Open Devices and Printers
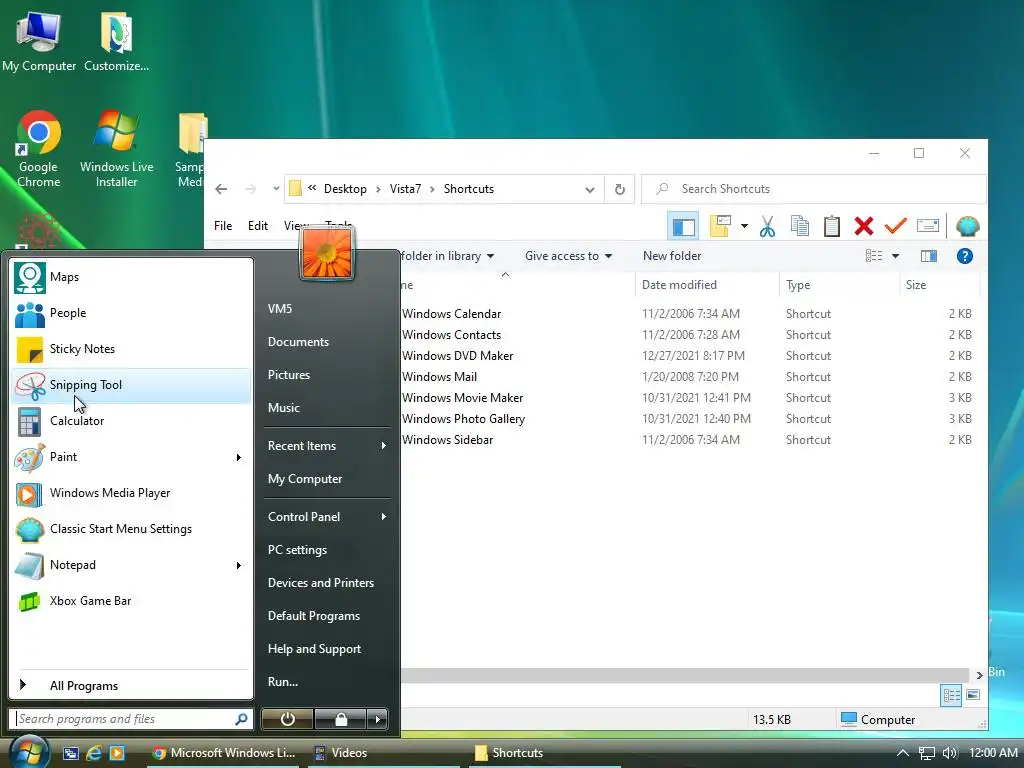1024x768 pixels. coord(328,583)
